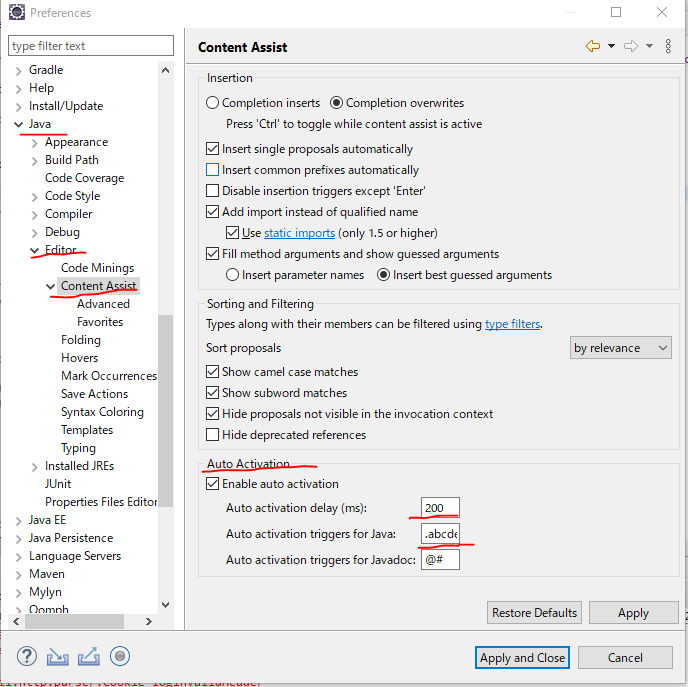Click the Auto activation delay field

440,508
